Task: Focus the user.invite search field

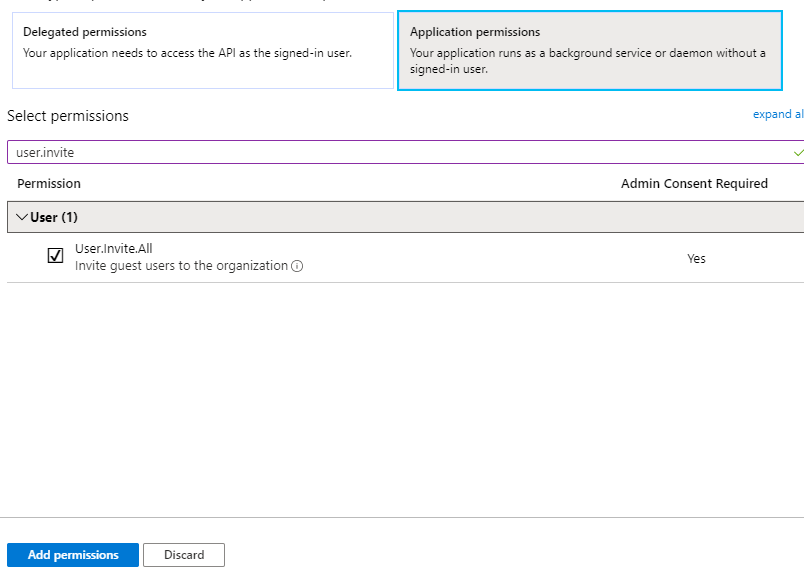Action: click(x=405, y=152)
